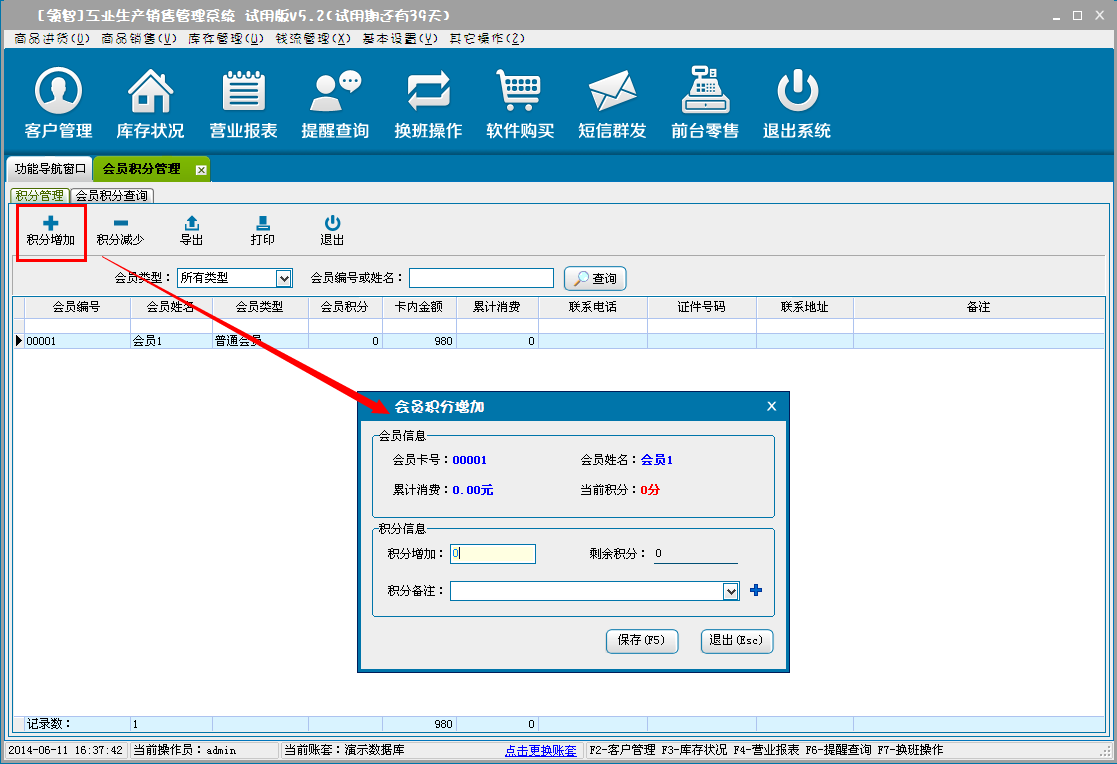Screen dimensions: 1117x764
Task: Expand the 积分备注 dropdown arrow
Action: pyautogui.click(x=730, y=592)
